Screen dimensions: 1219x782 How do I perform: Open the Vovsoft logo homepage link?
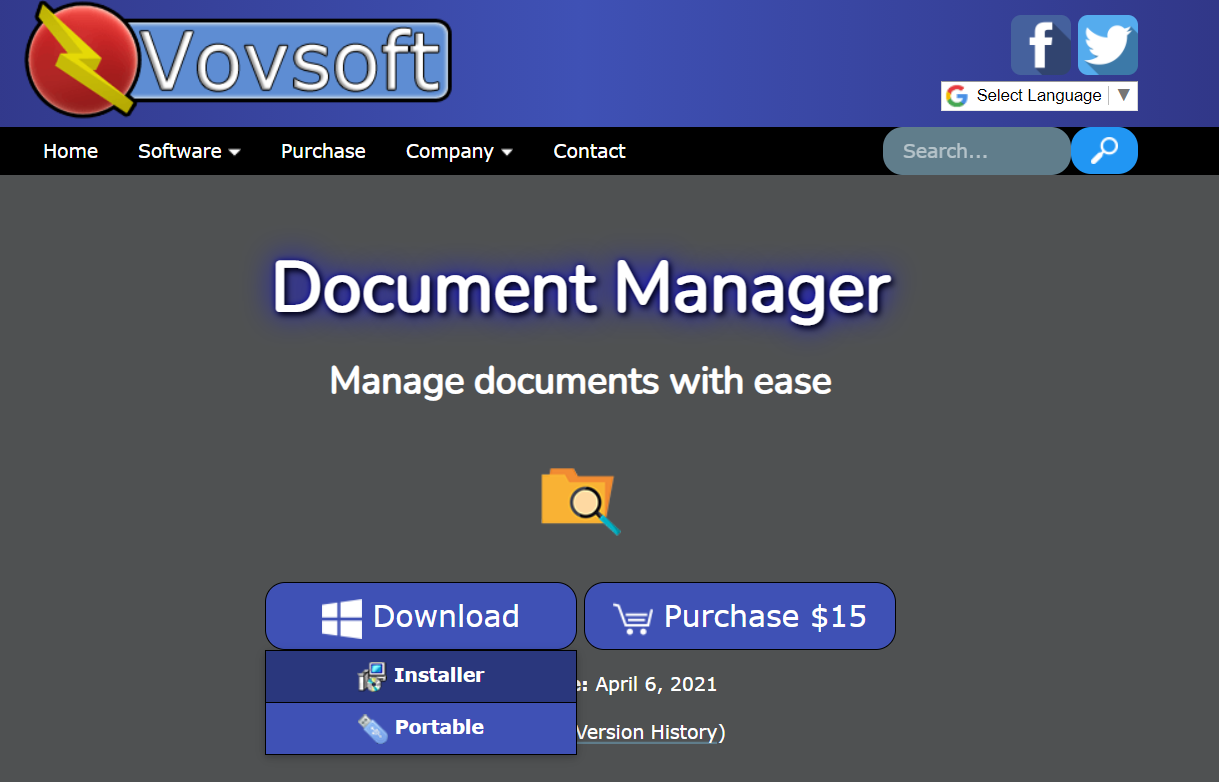(x=238, y=59)
